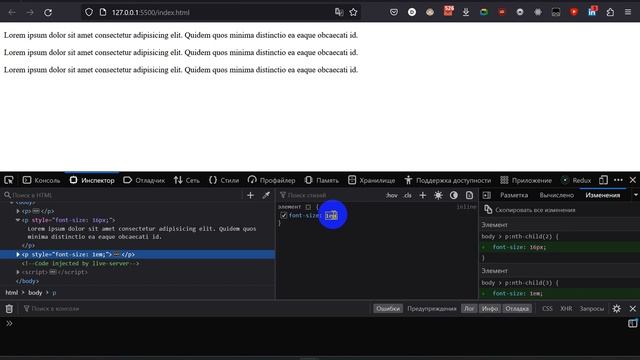Open the downloads panel
640x360 pixels.
coord(466,12)
